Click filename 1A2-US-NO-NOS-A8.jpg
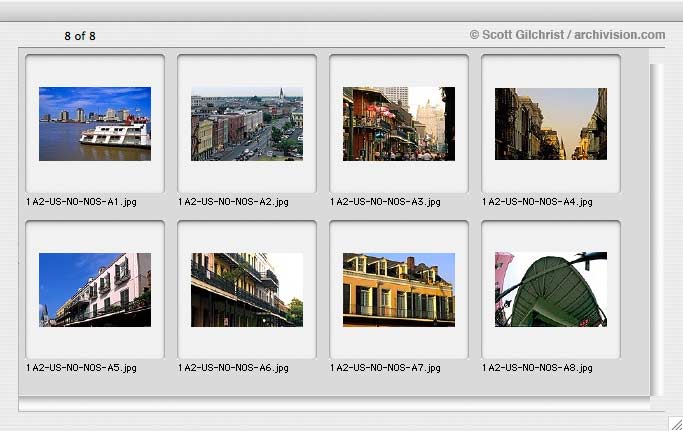Viewport: 683px width, 431px height. coord(538,368)
